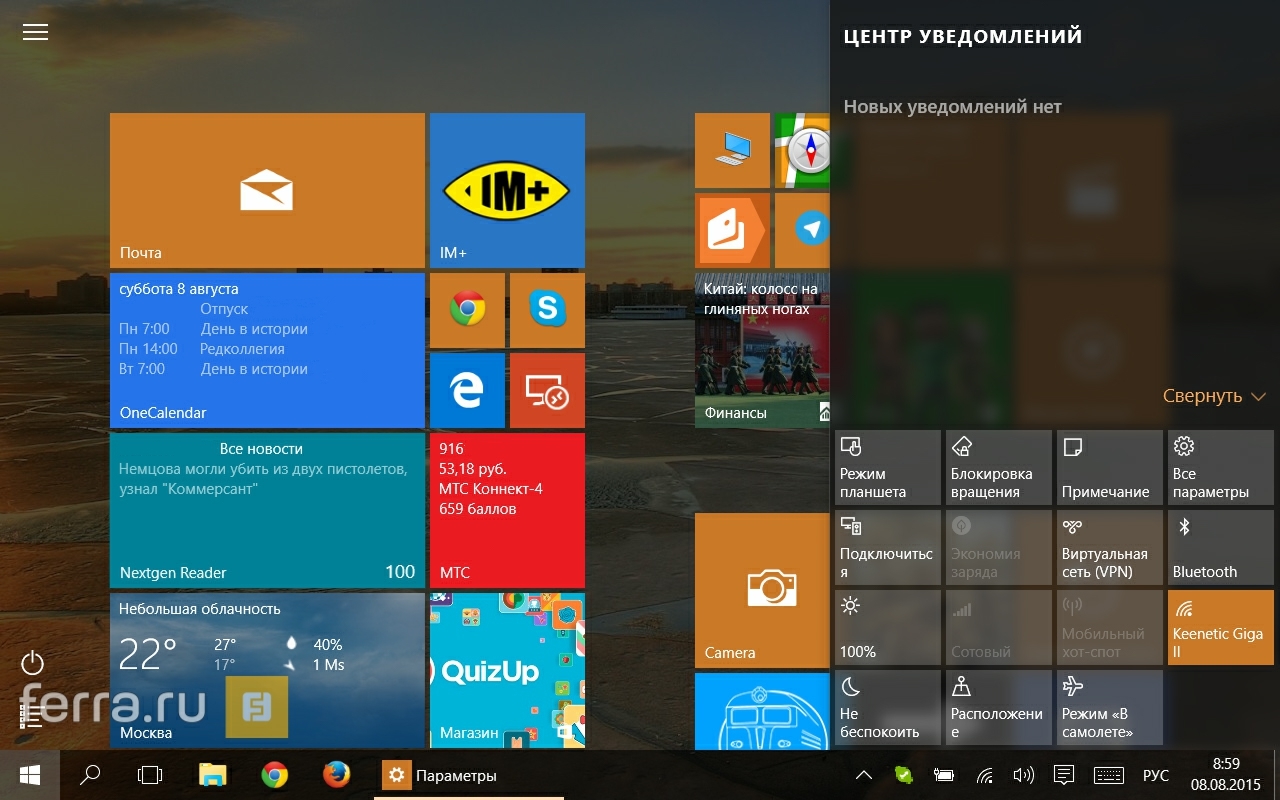
Task: Open Все параметры settings button
Action: (1220, 468)
